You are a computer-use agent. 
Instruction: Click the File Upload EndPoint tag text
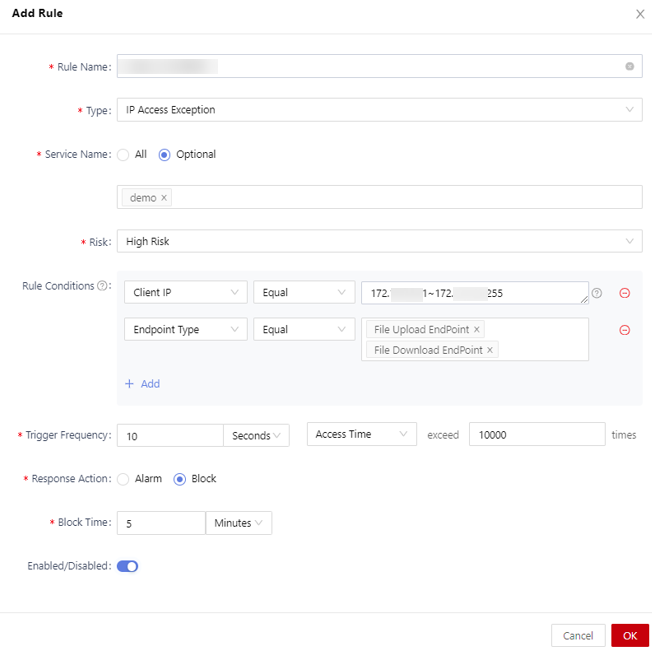tap(421, 330)
